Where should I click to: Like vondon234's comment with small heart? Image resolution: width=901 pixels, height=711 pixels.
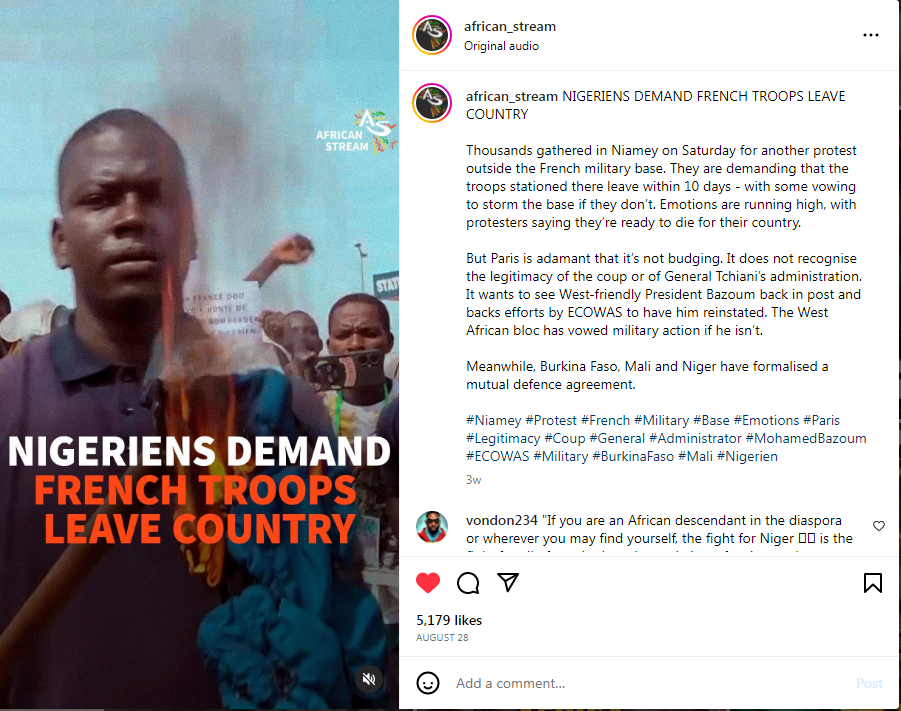[879, 526]
